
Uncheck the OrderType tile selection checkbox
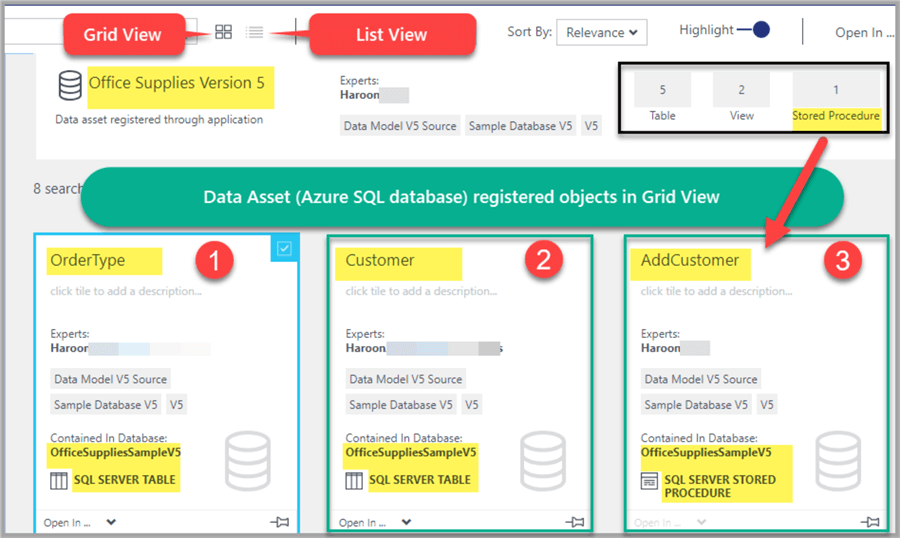[x=284, y=248]
